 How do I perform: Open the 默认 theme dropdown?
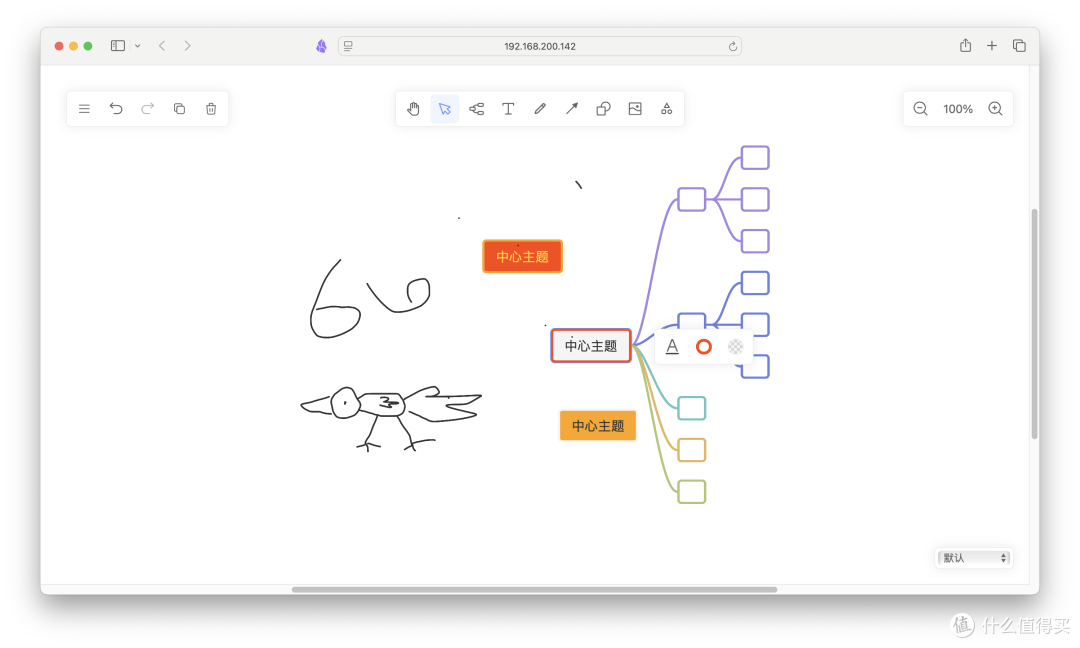click(x=973, y=558)
